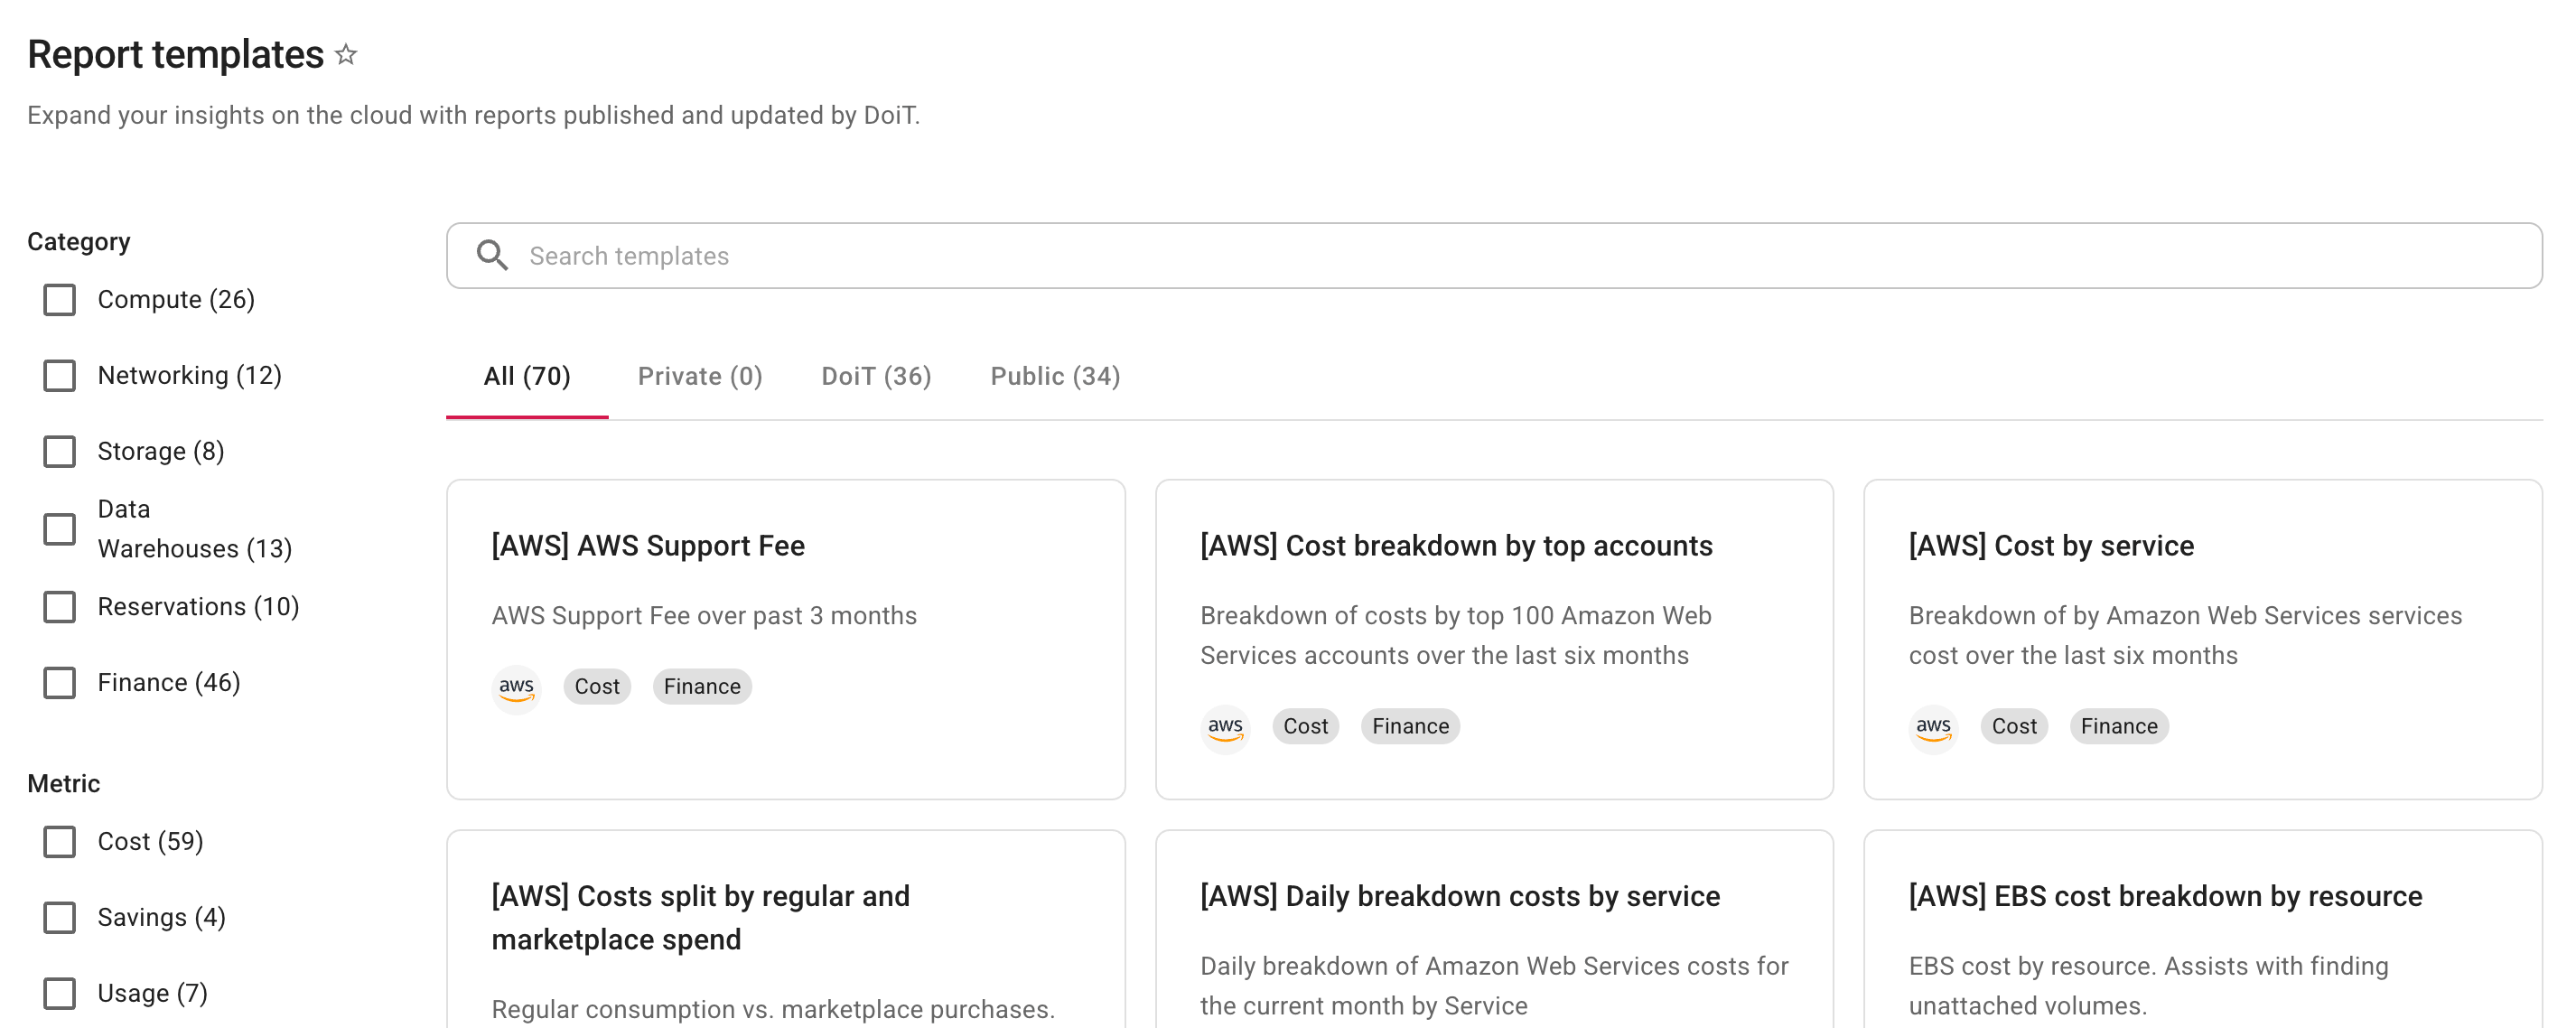Screen dimensions: 2576x1028
Task: Click Finance tag on Cost breakdown by top accounts card
Action: click(1410, 727)
